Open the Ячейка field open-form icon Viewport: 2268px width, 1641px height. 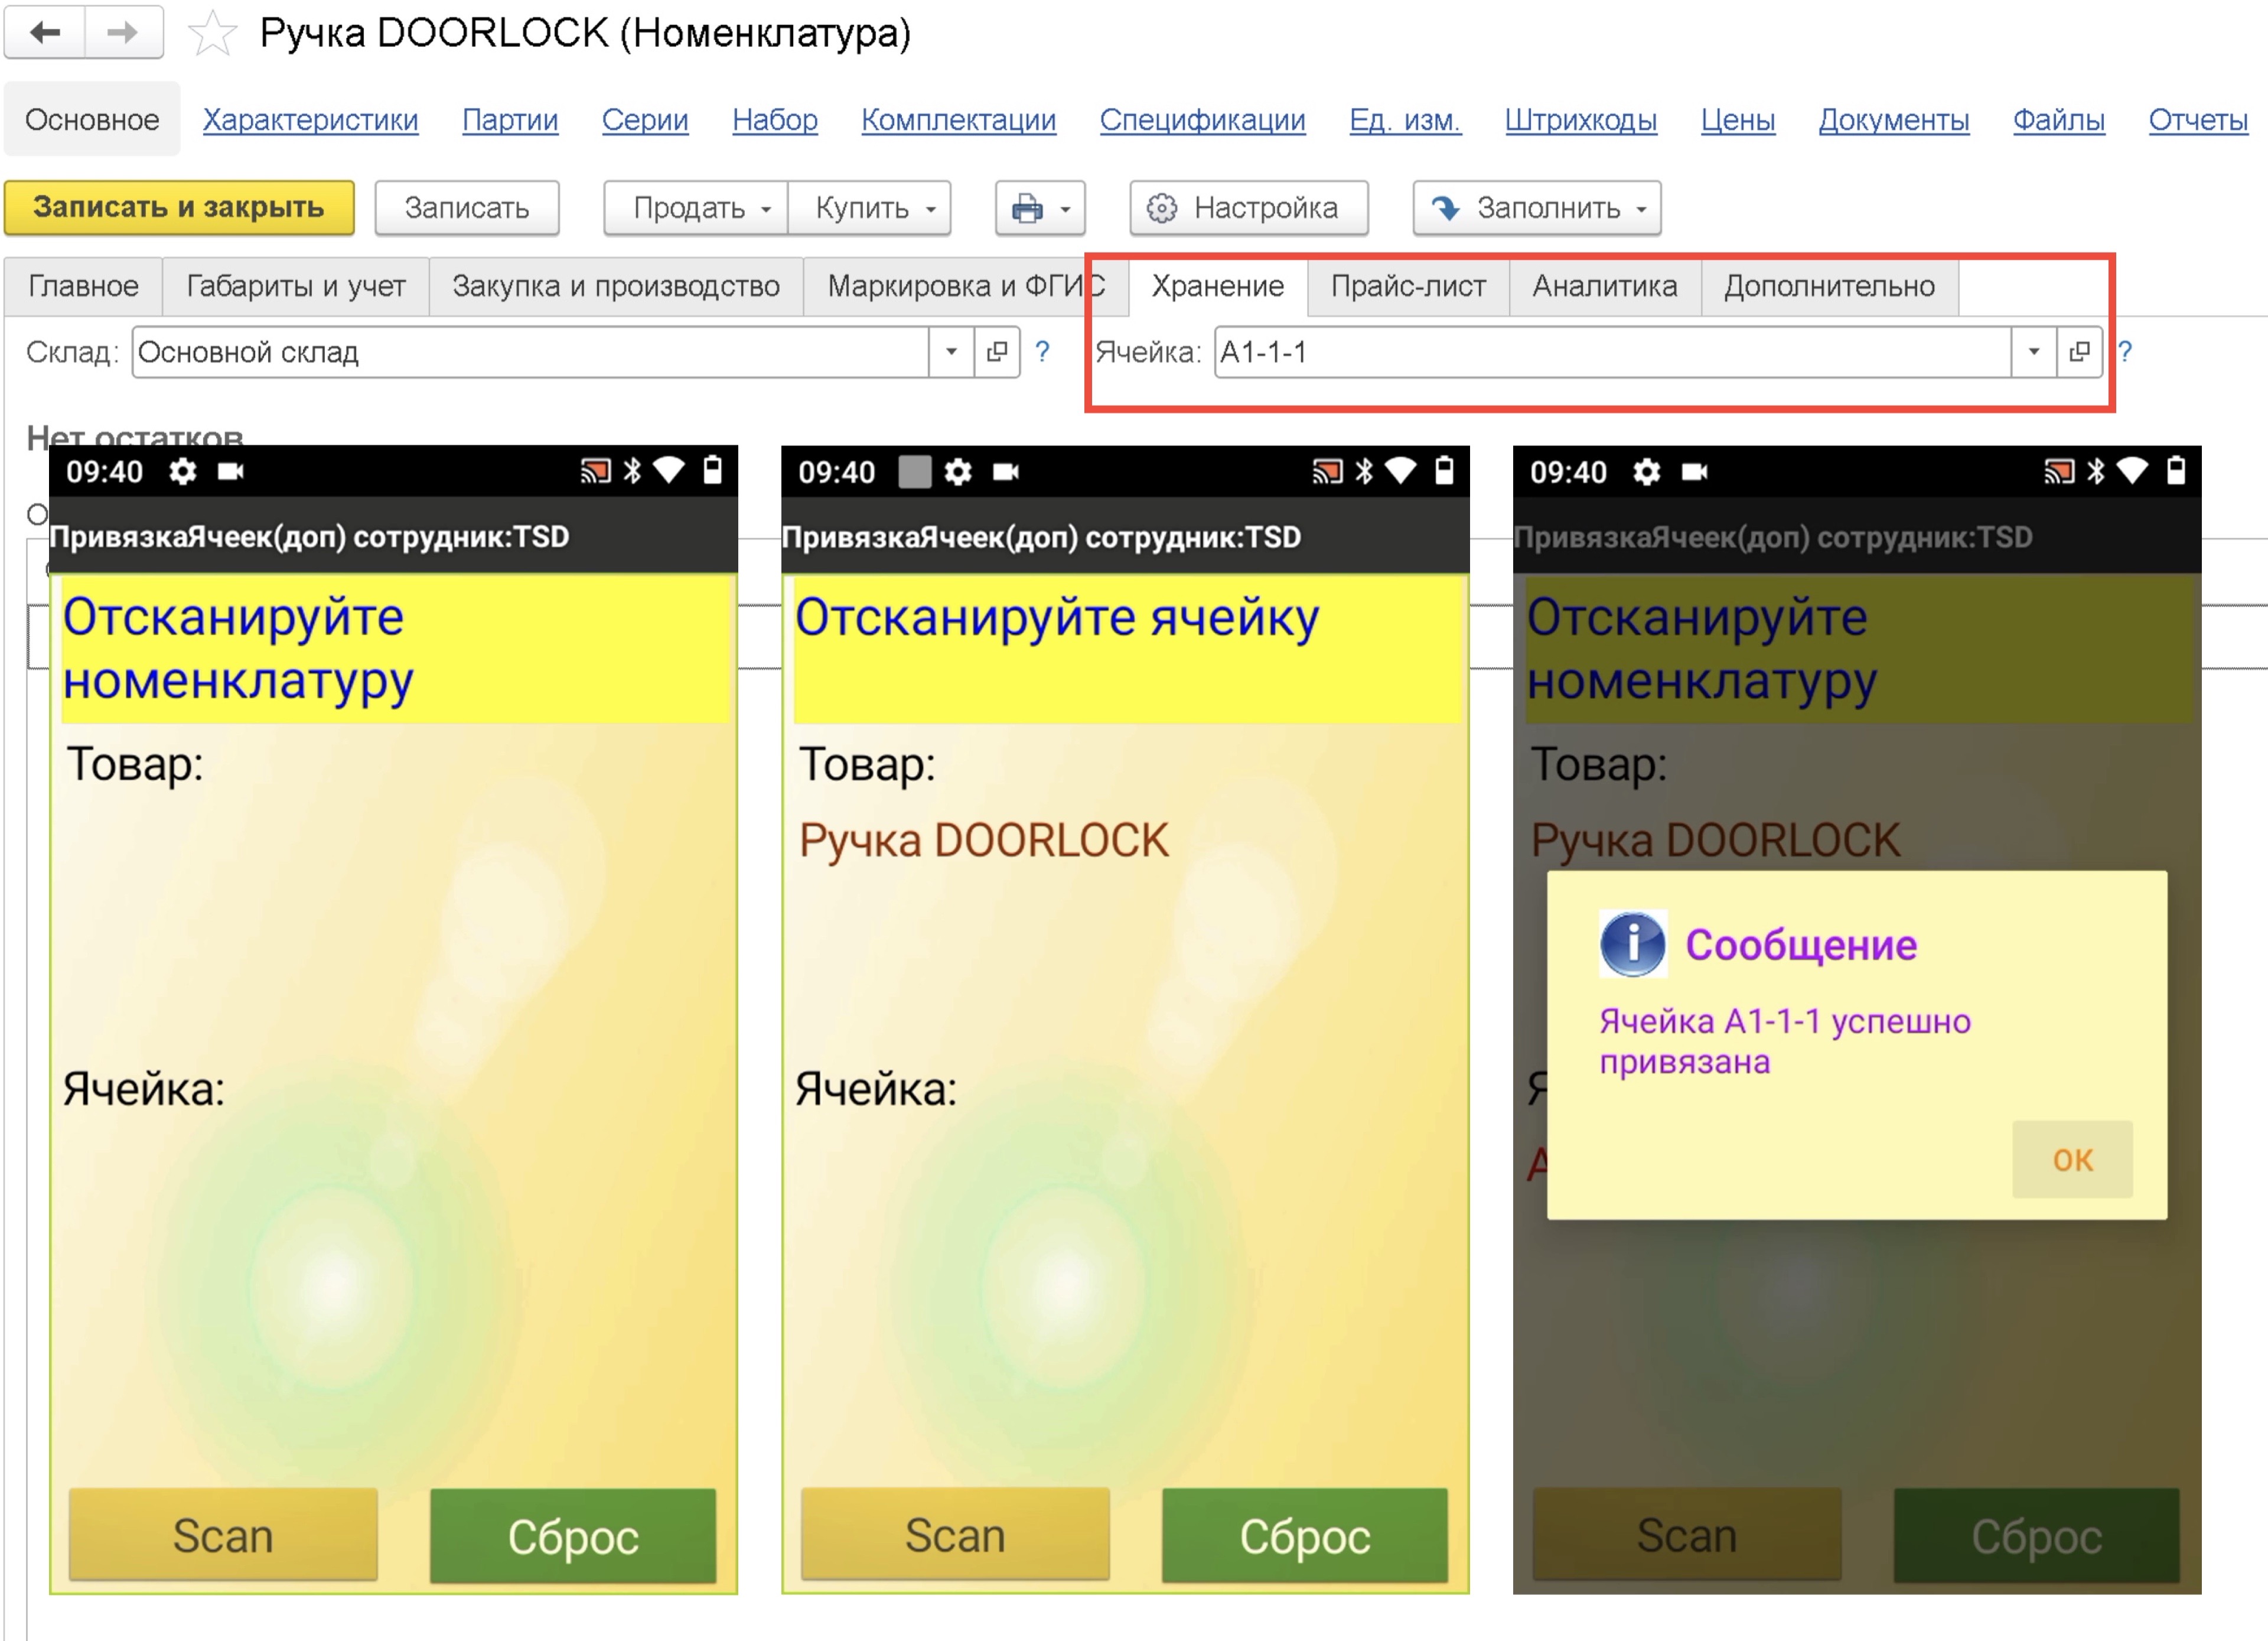coord(2080,352)
